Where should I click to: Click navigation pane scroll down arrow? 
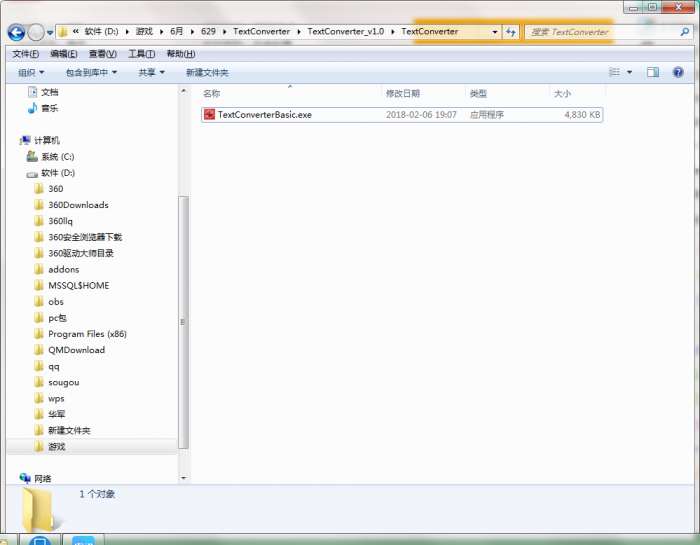click(183, 478)
